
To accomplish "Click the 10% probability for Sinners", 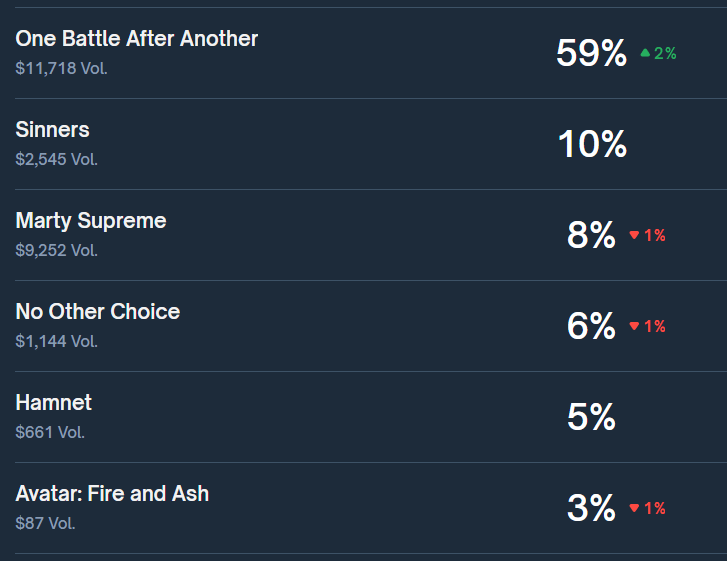I will (592, 145).
